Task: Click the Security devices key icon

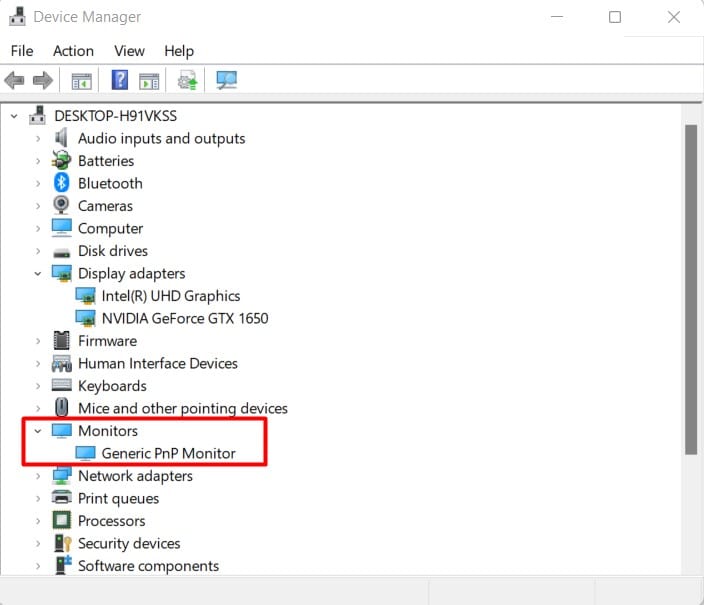Action: coord(62,543)
